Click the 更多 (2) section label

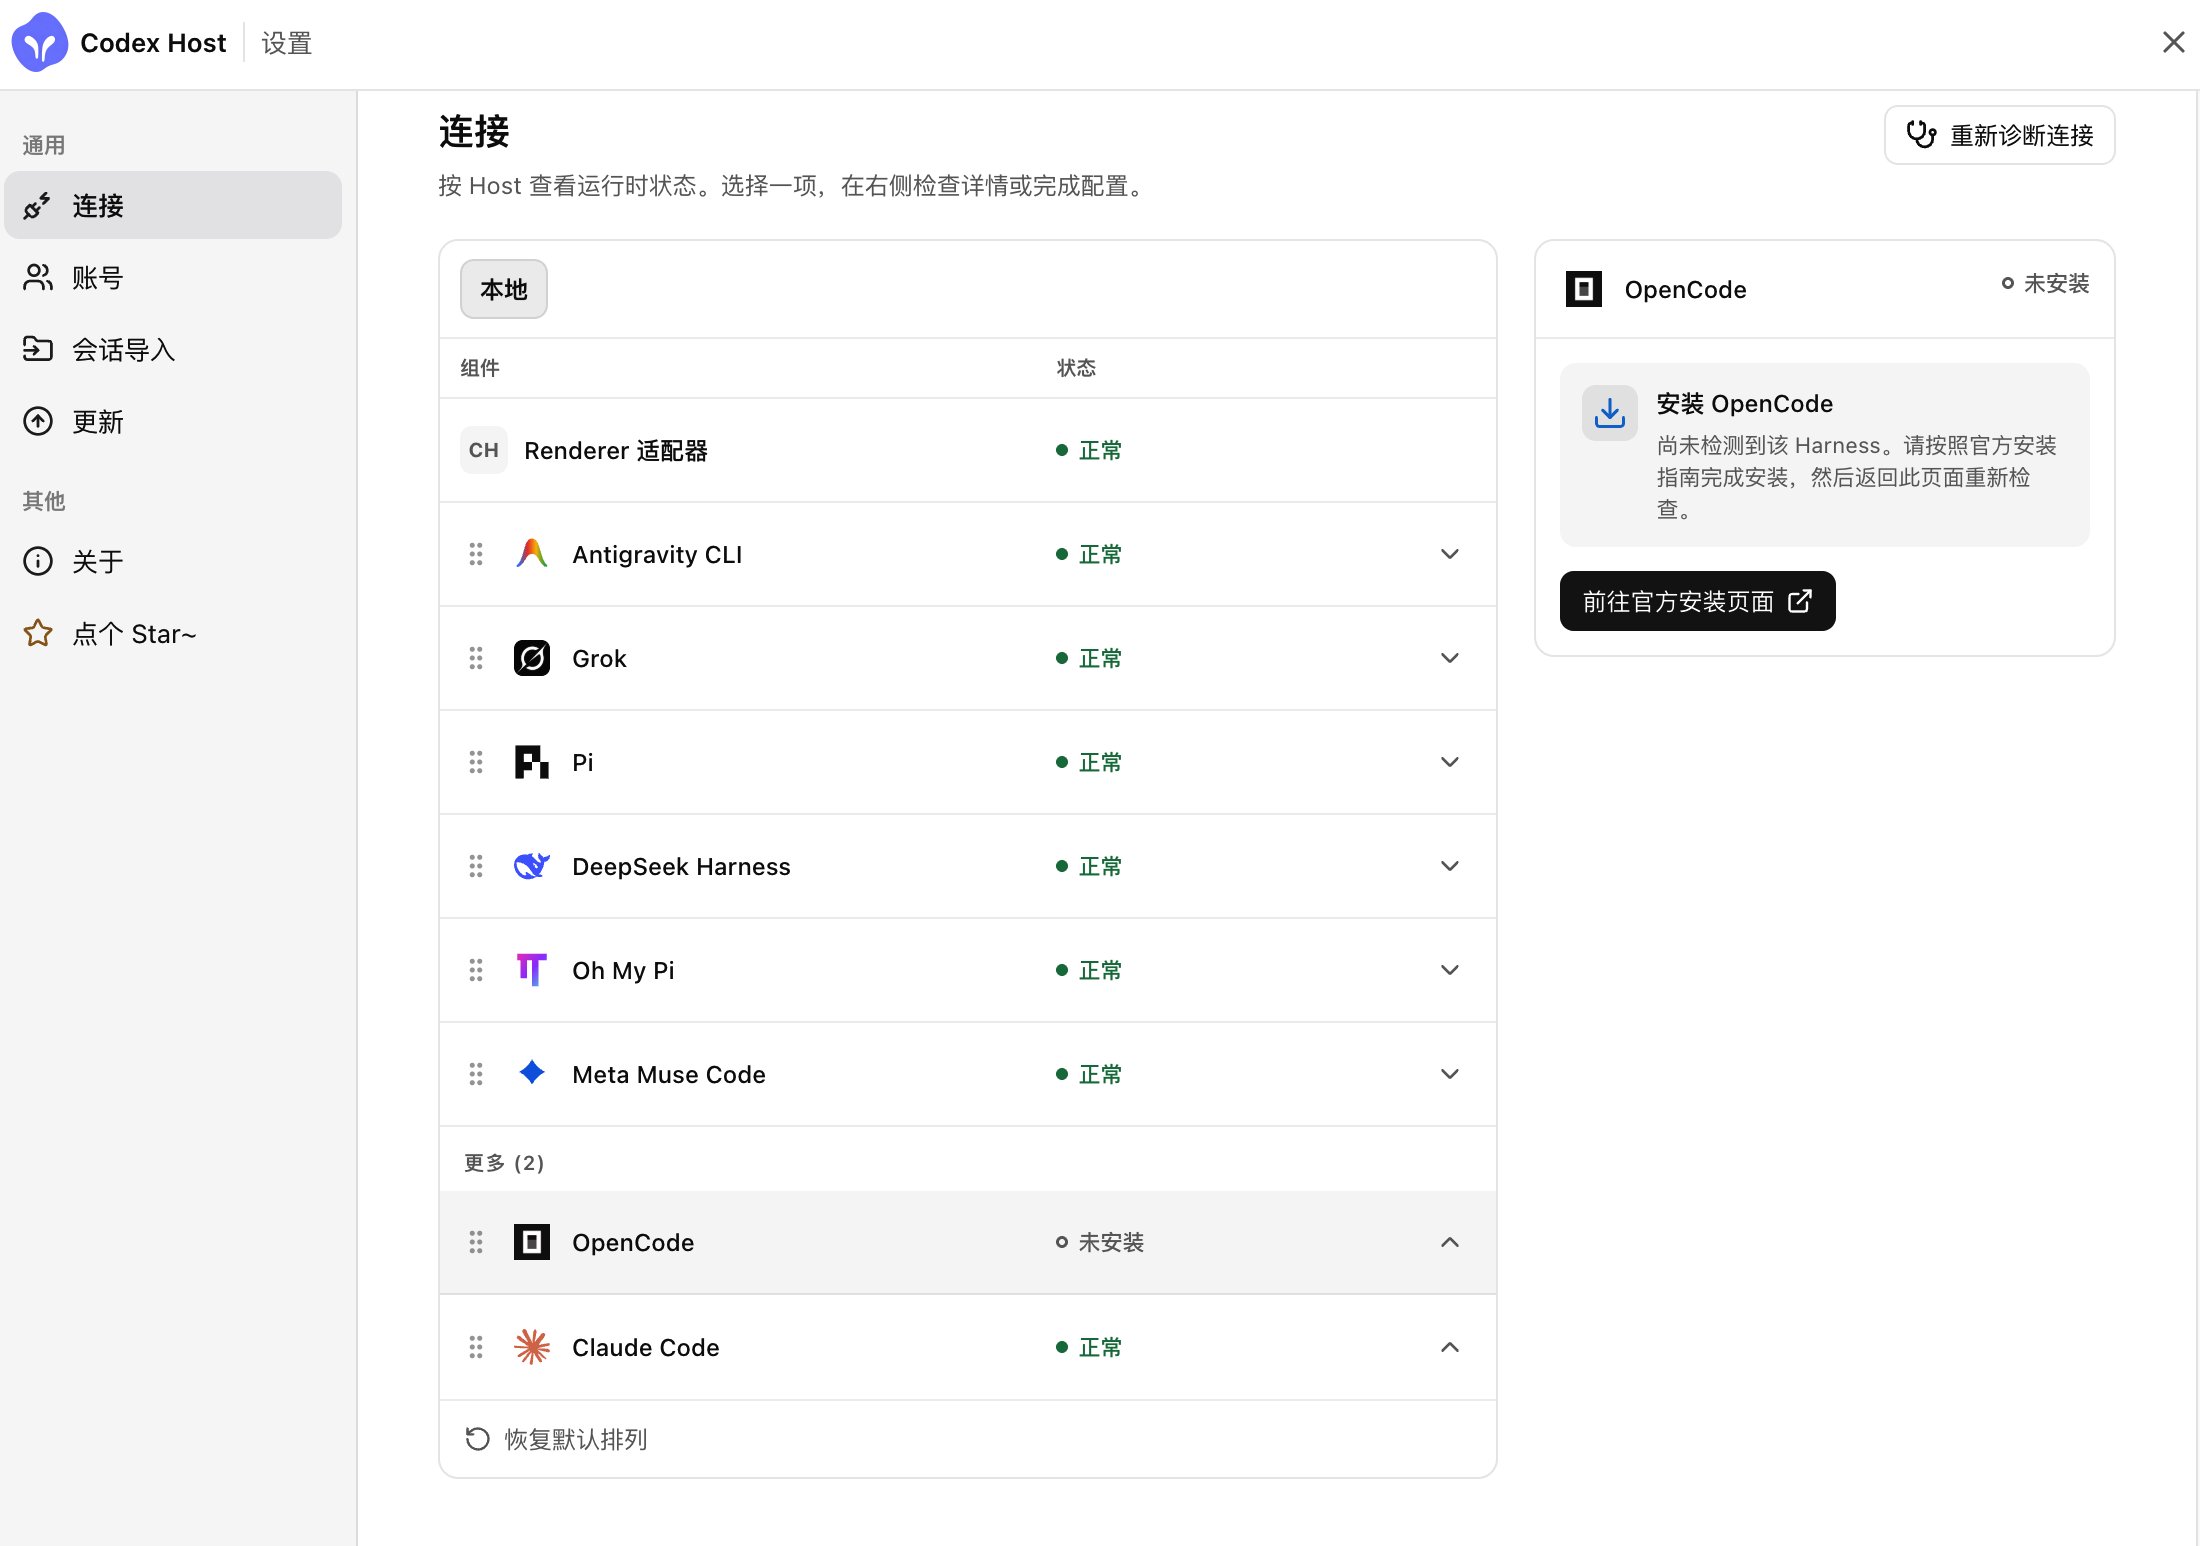tap(504, 1162)
